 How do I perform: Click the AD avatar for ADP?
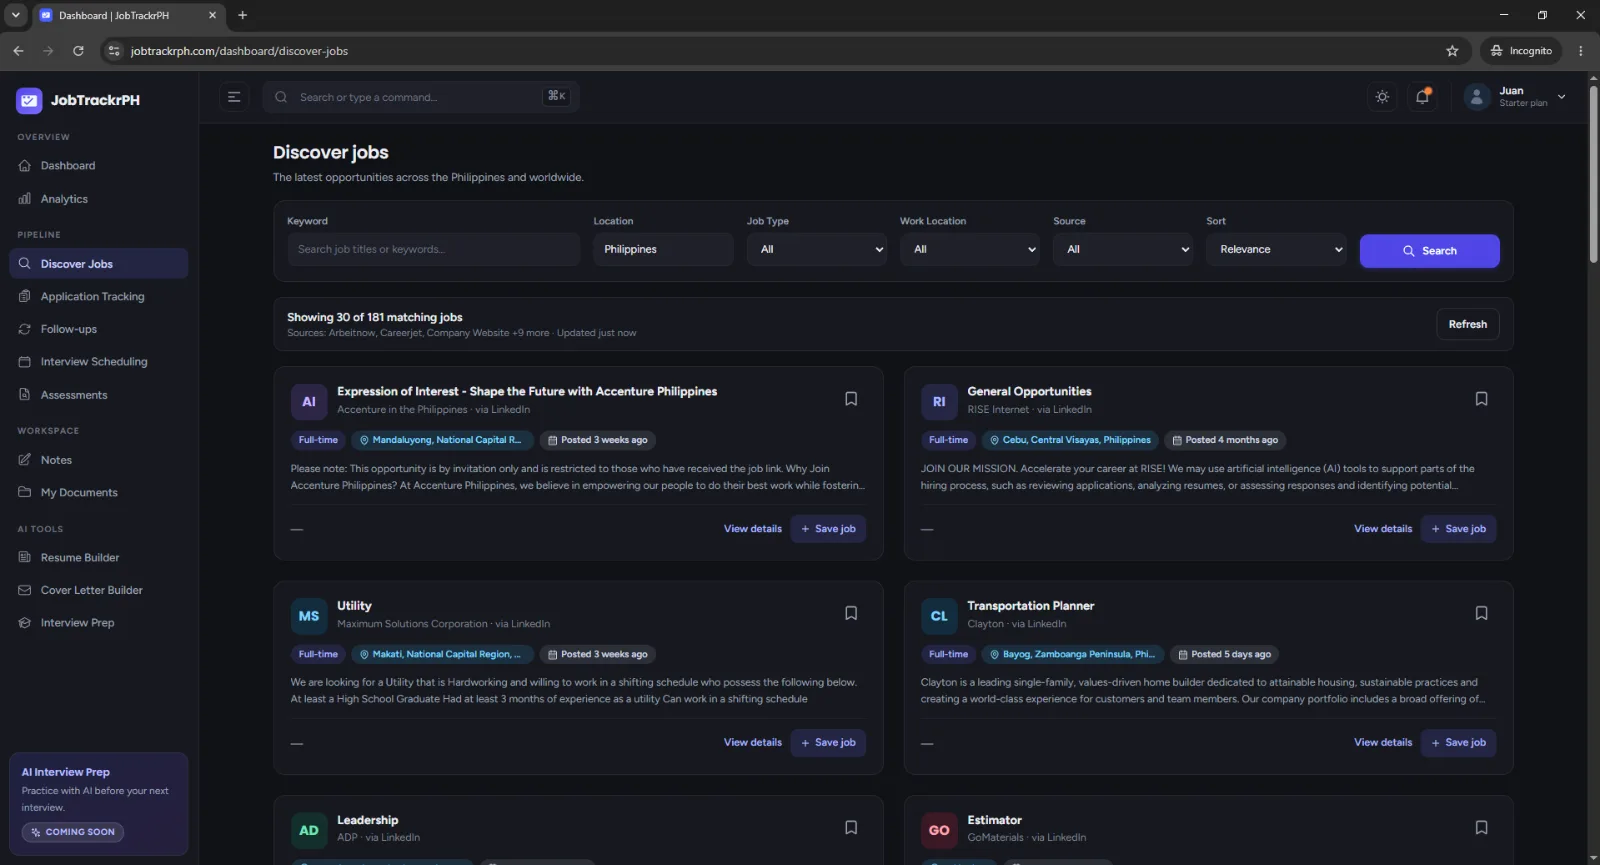[x=309, y=830]
